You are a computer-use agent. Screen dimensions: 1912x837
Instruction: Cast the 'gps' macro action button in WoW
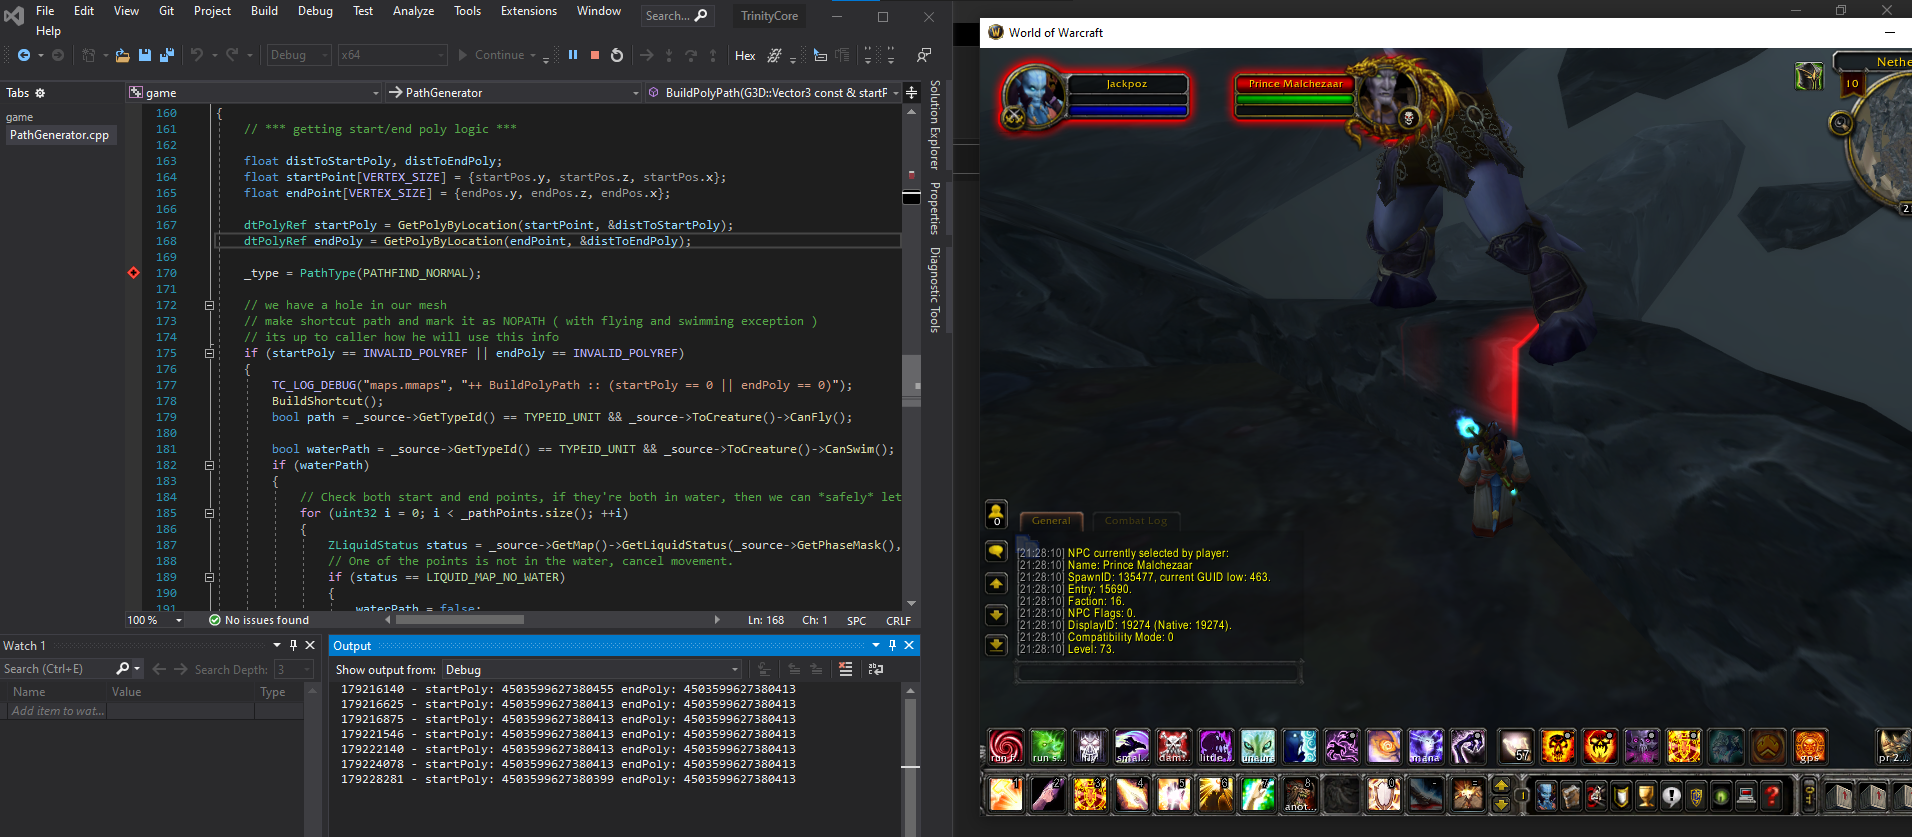click(1809, 746)
